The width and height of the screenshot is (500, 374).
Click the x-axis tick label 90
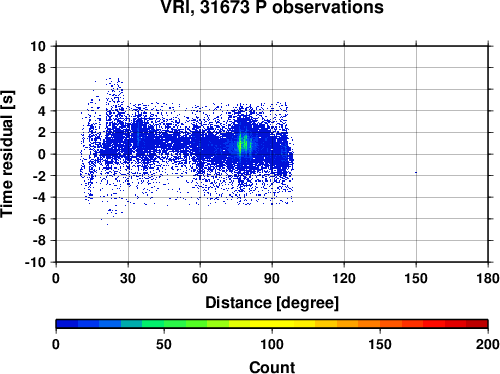click(x=272, y=278)
